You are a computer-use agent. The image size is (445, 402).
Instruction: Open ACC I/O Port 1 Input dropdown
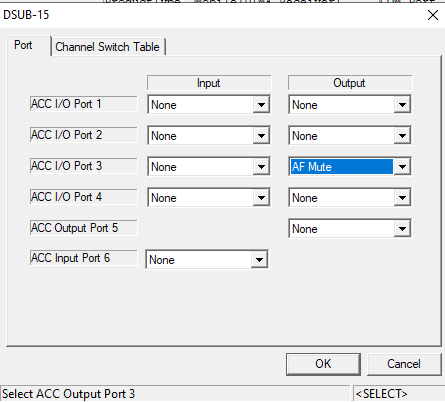click(209, 105)
